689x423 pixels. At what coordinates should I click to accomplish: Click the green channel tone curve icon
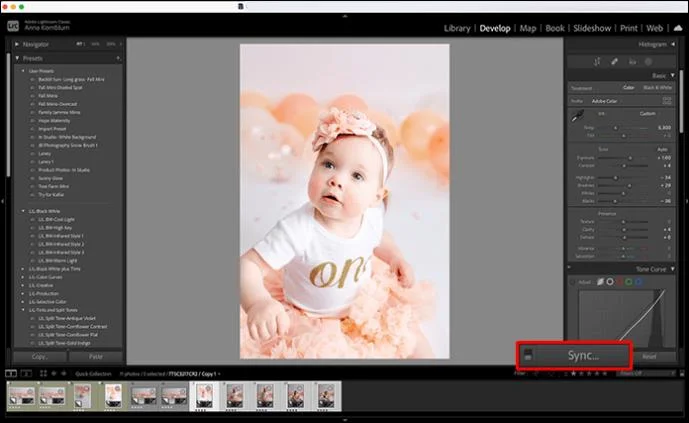[627, 282]
